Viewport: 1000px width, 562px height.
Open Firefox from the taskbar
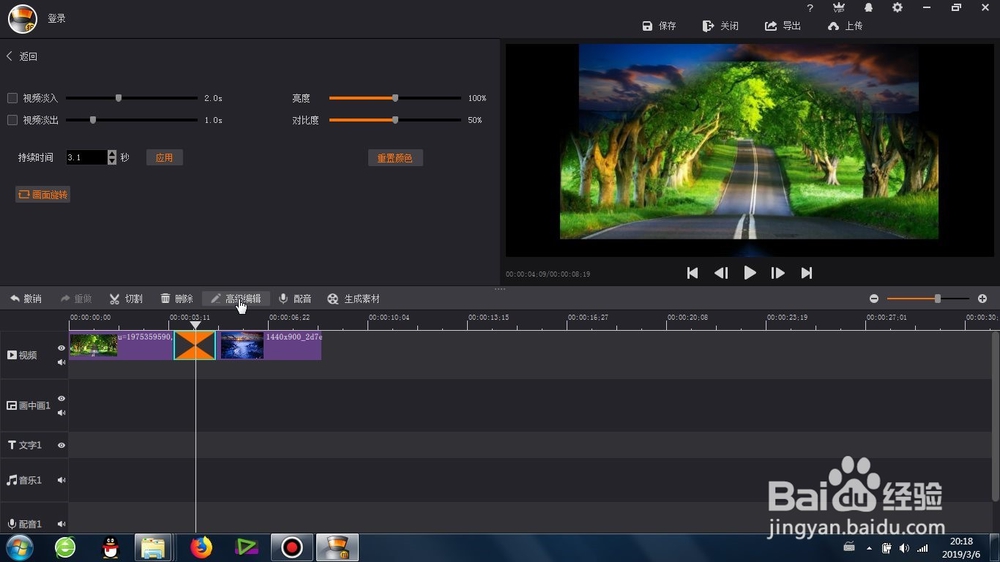pyautogui.click(x=201, y=548)
